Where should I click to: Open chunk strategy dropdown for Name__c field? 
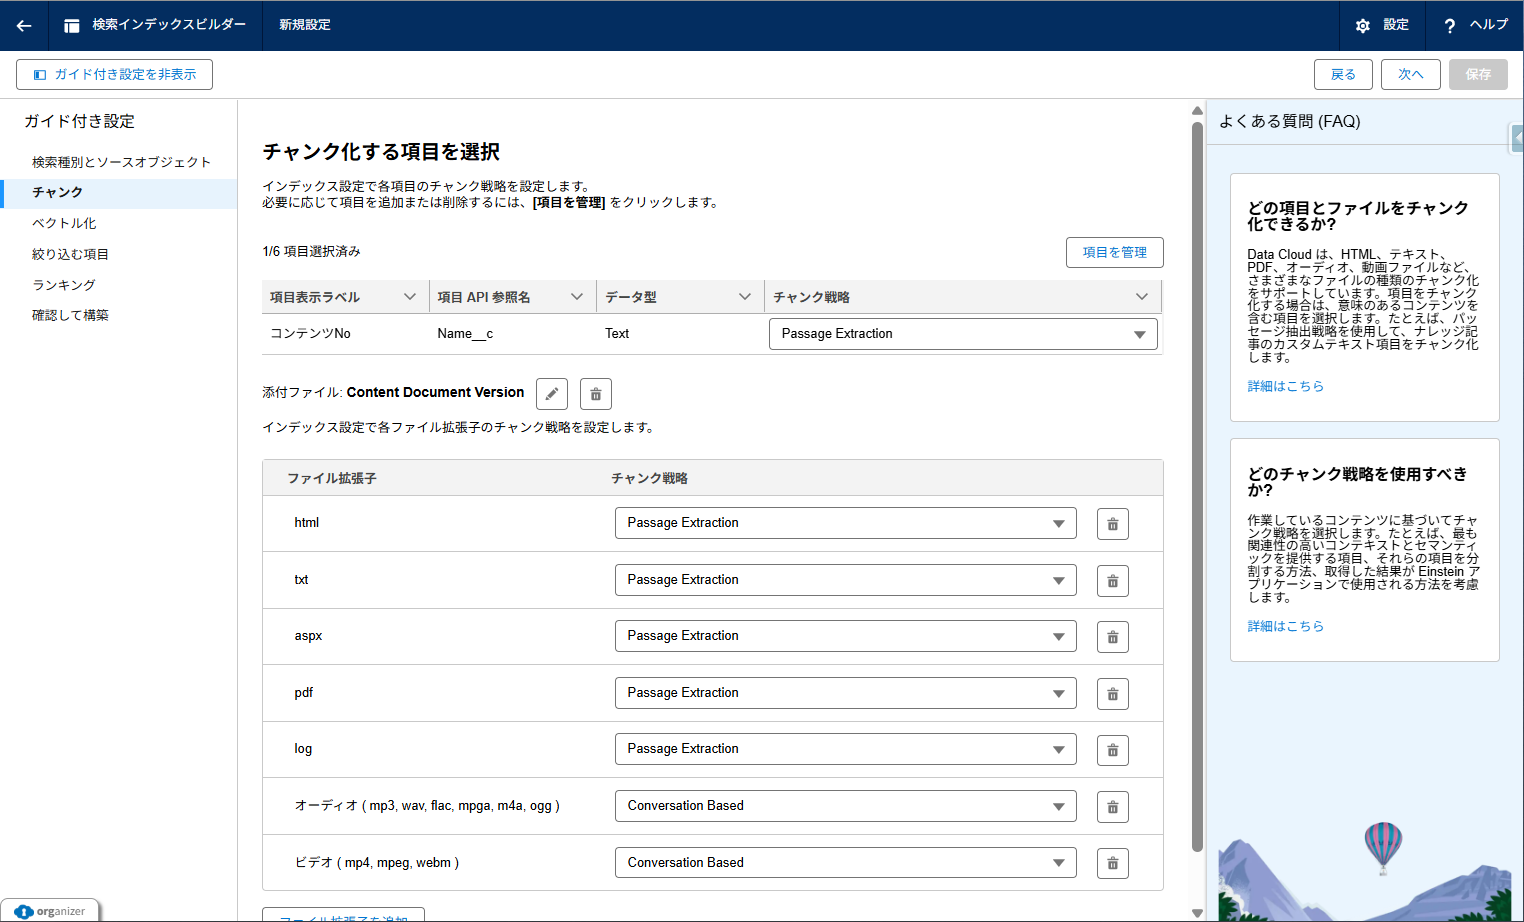[962, 334]
